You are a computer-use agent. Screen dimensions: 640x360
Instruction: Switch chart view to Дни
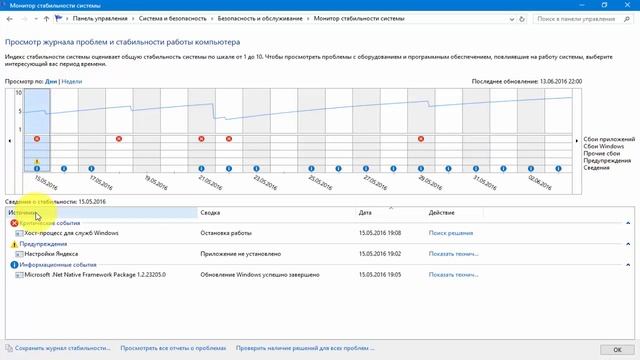point(51,82)
